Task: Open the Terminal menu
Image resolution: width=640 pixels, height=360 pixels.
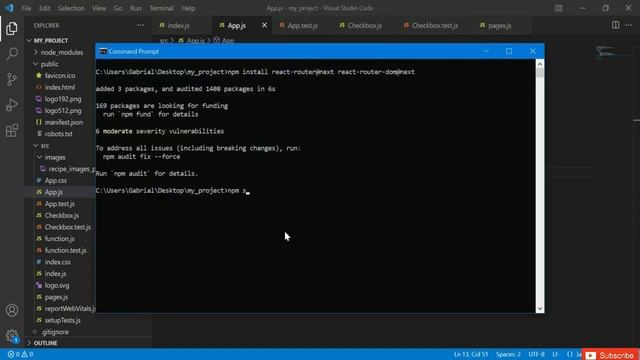Action: click(161, 8)
